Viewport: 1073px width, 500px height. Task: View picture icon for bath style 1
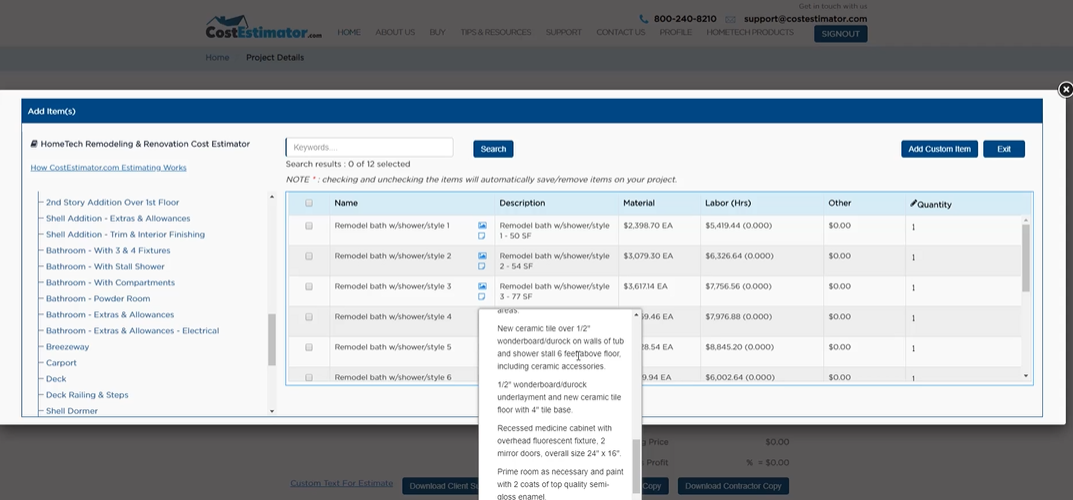coord(482,225)
